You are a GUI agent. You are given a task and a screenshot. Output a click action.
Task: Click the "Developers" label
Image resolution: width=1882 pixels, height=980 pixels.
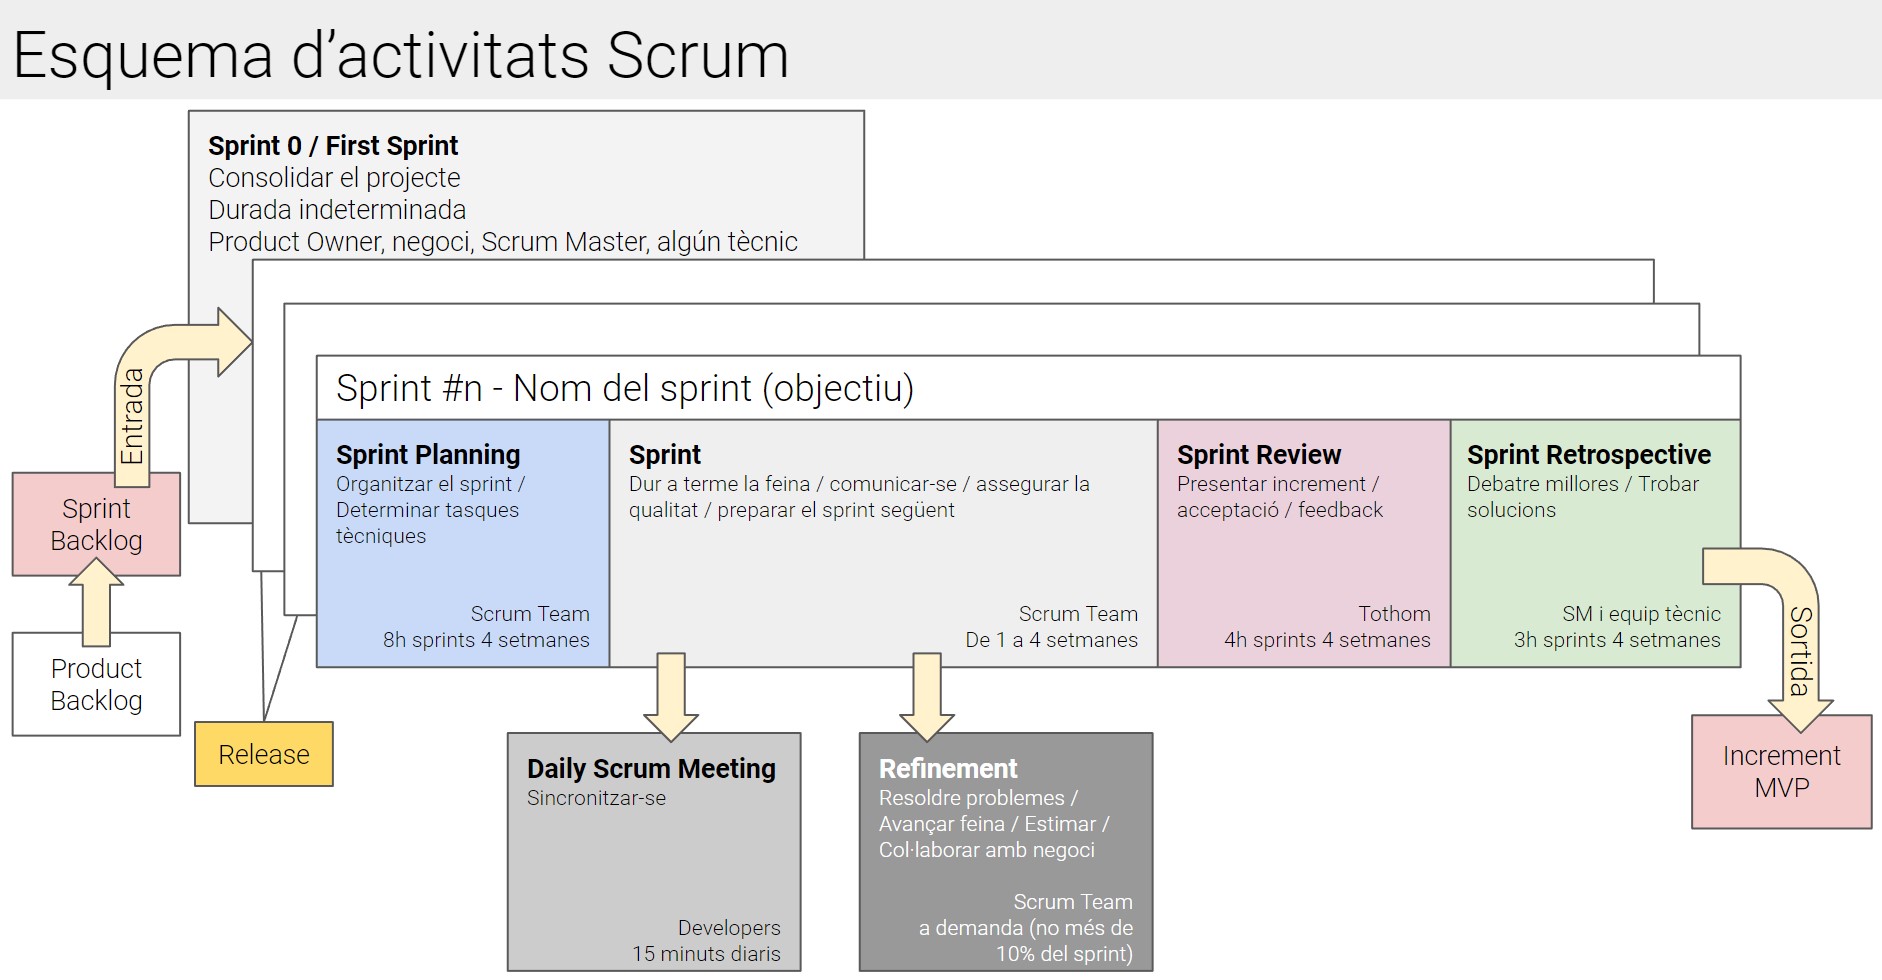(x=729, y=928)
